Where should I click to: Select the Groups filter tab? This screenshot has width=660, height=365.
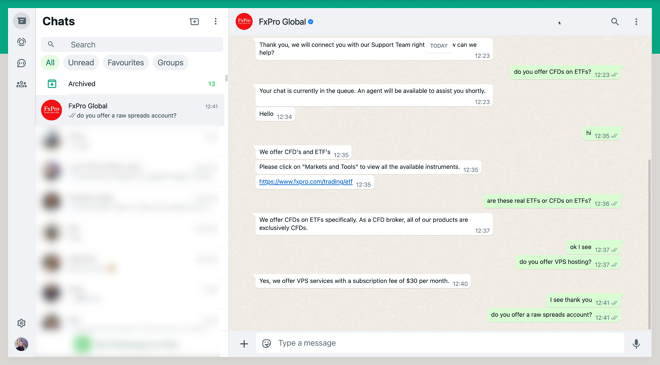click(170, 63)
